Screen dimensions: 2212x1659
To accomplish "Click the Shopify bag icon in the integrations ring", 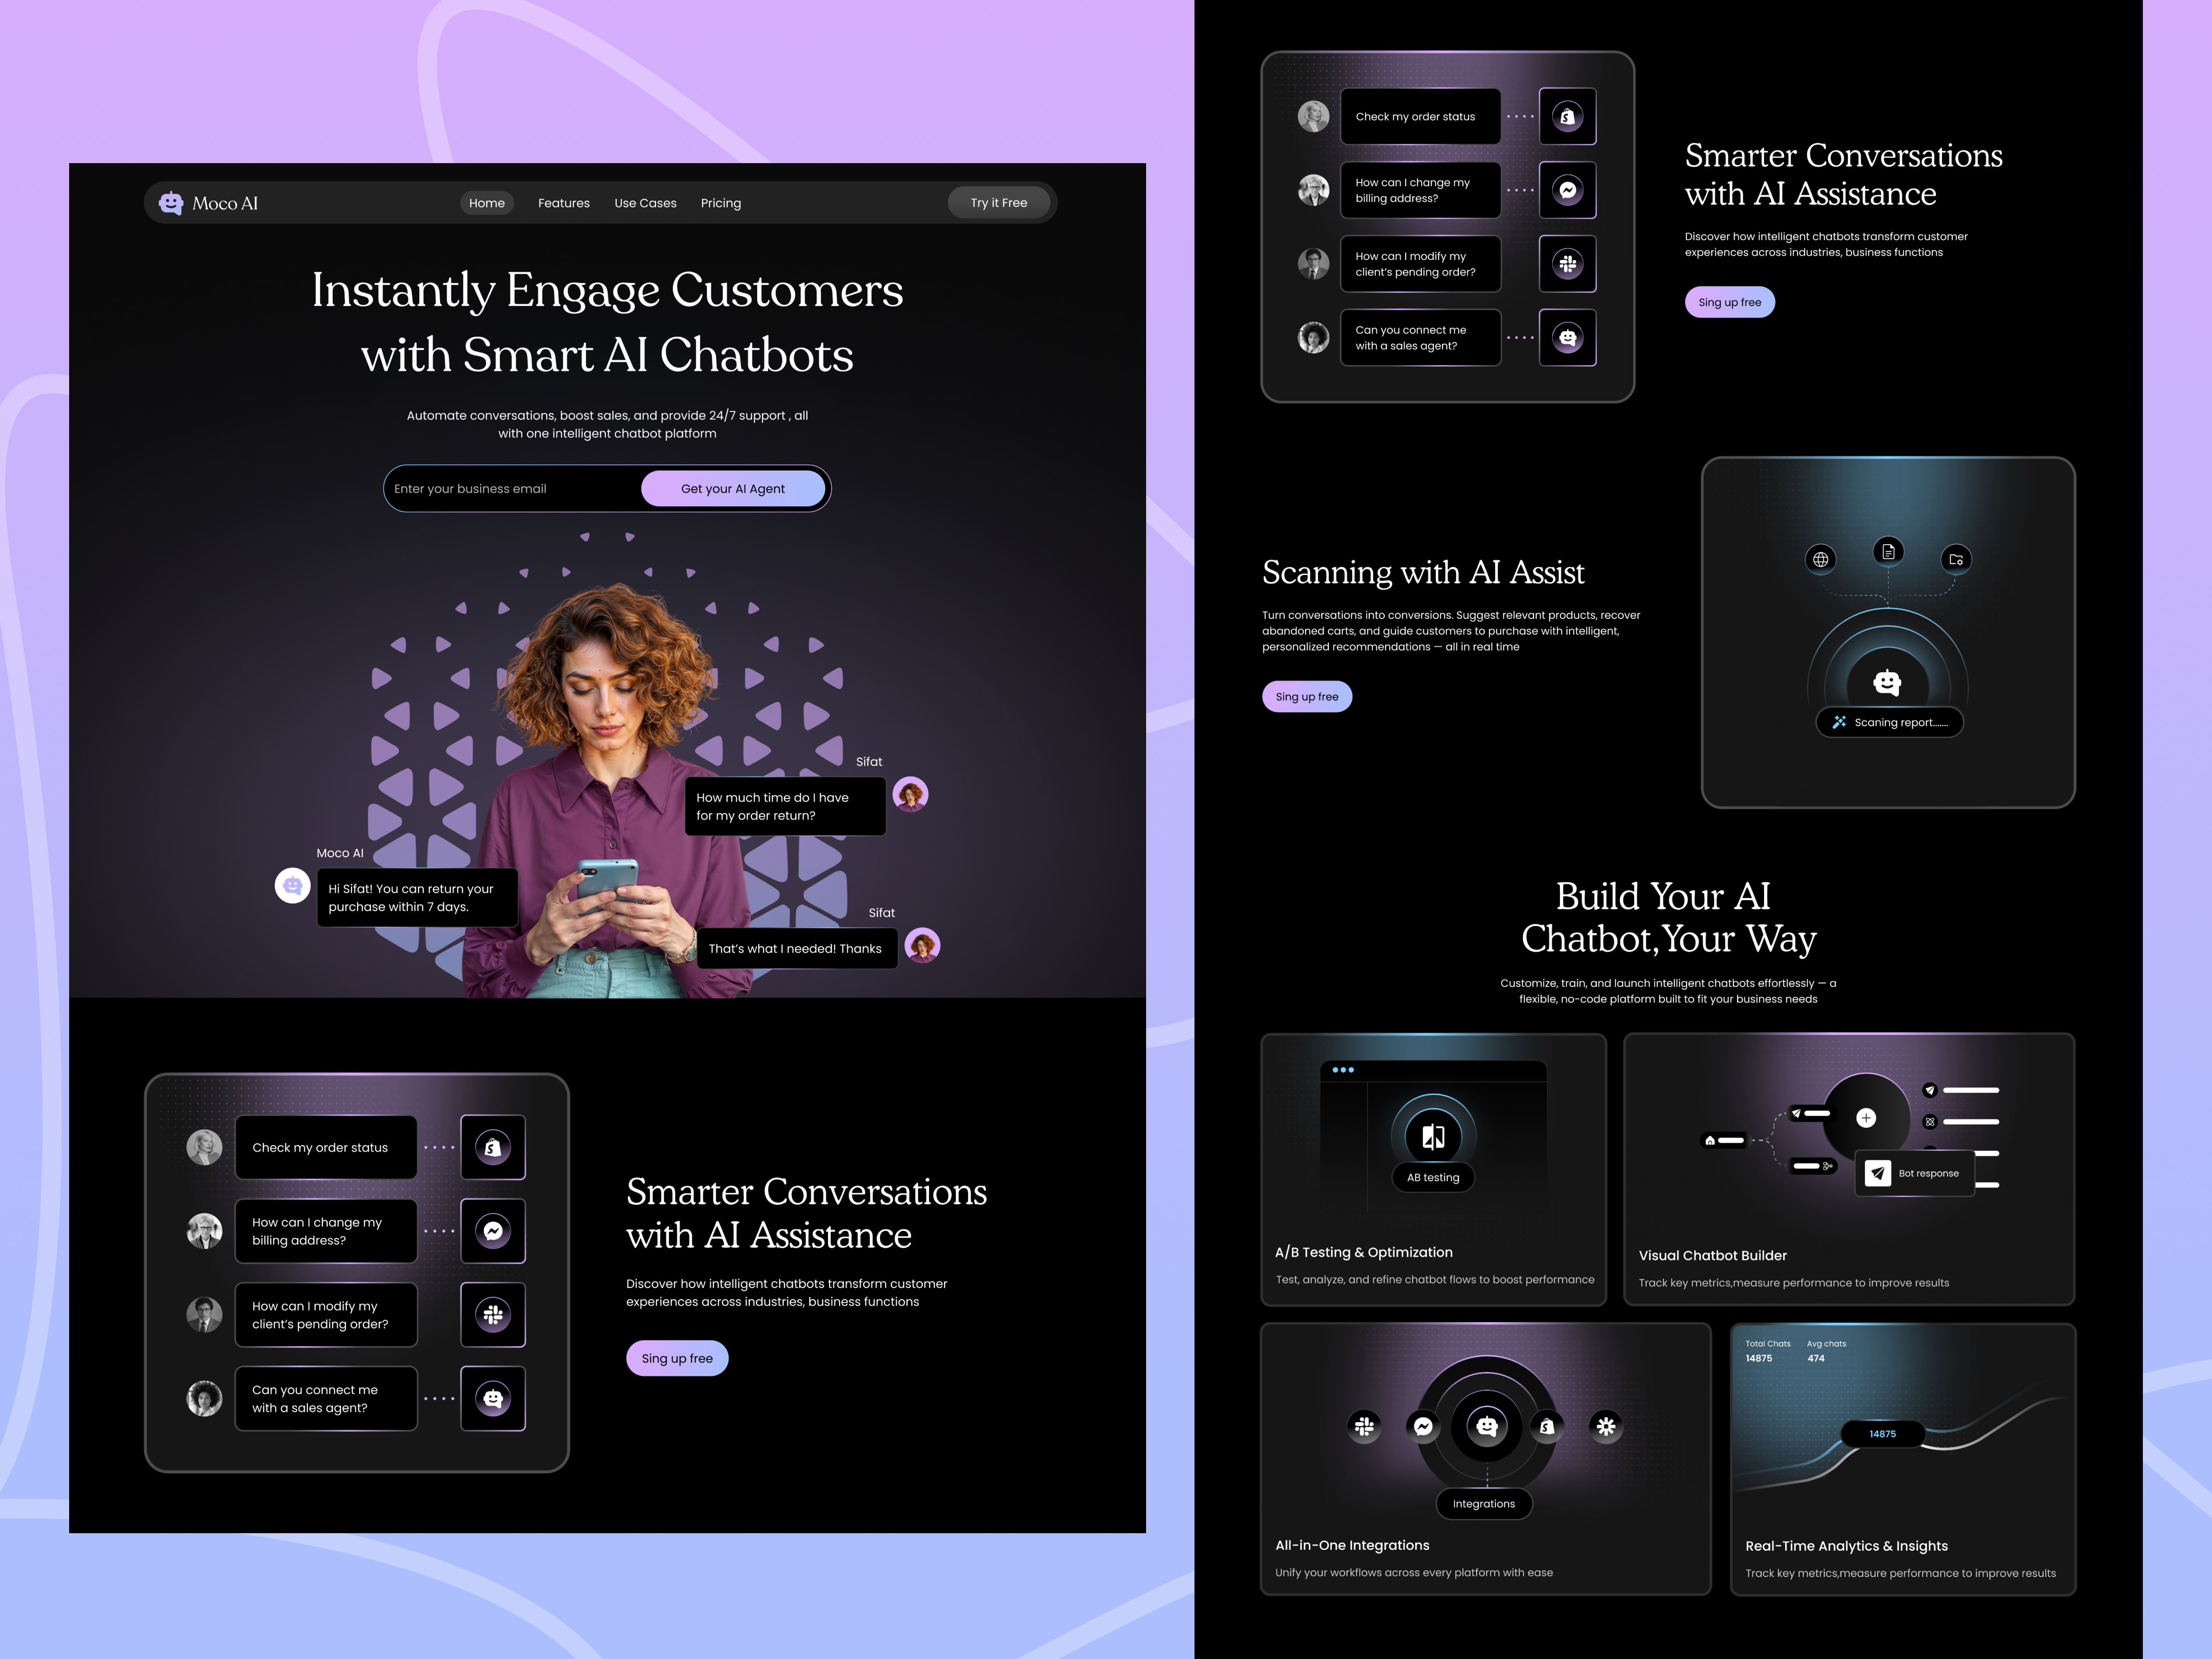I will tap(1546, 1427).
